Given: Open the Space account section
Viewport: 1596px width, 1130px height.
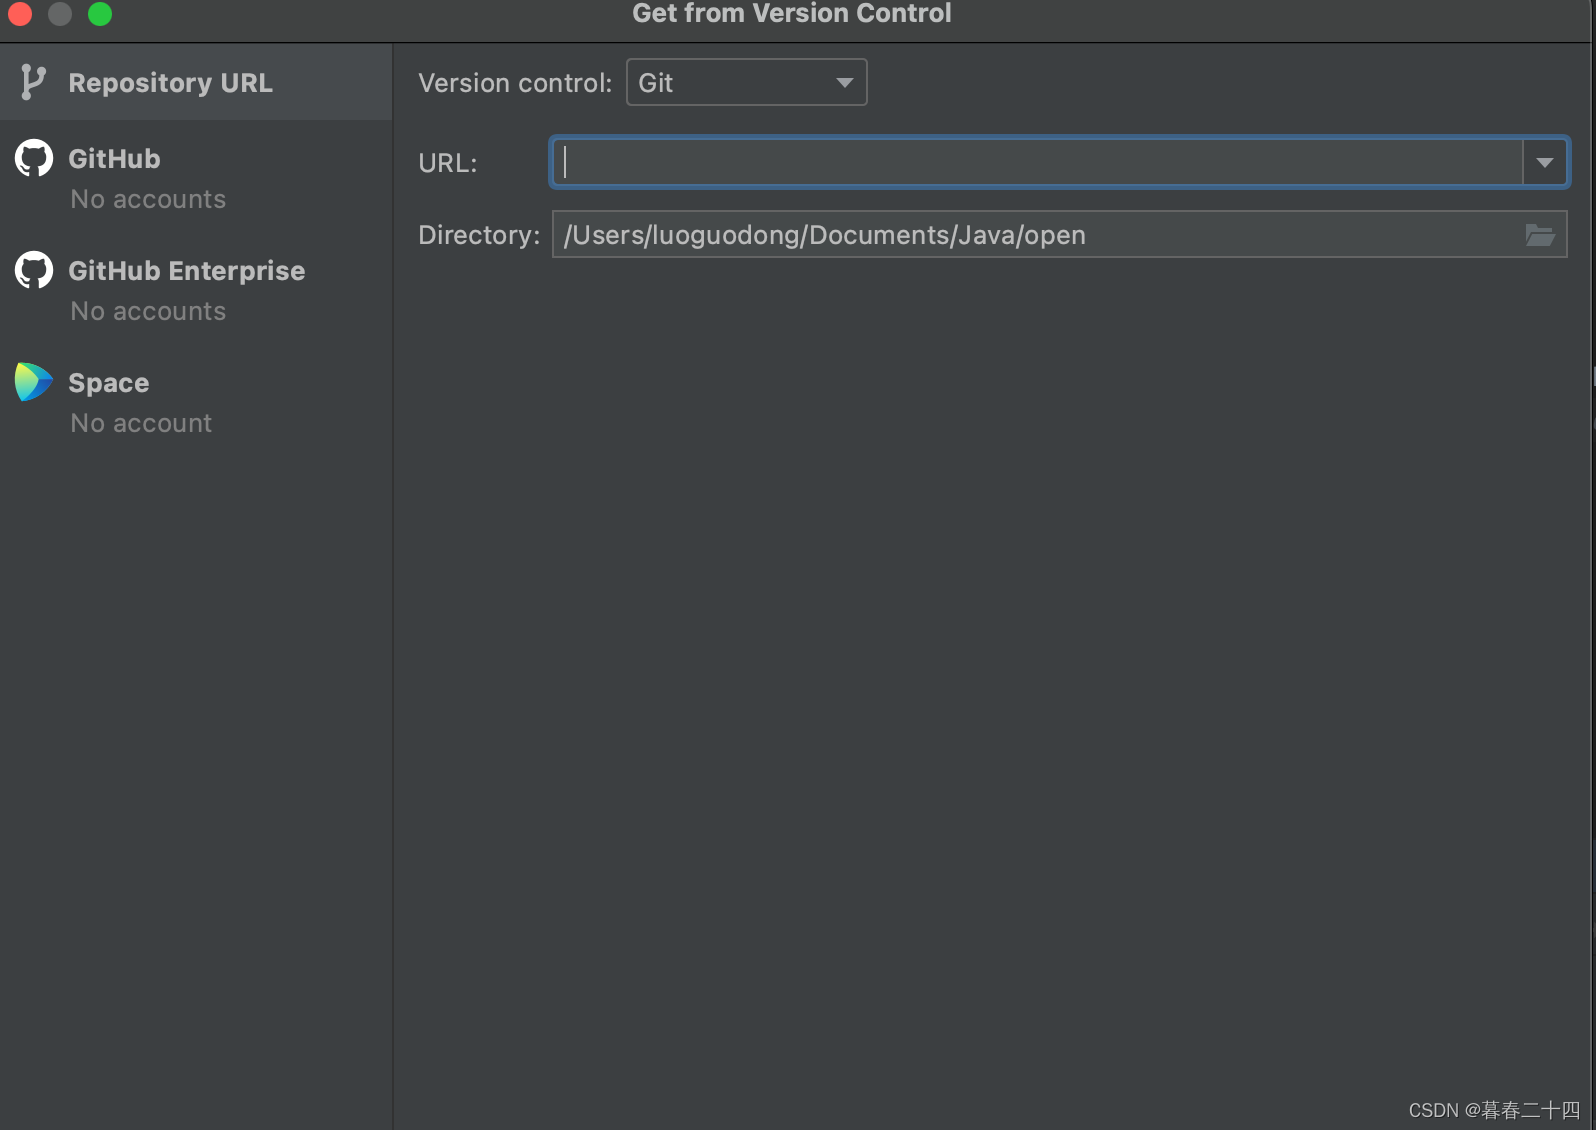Looking at the screenshot, I should pos(196,402).
